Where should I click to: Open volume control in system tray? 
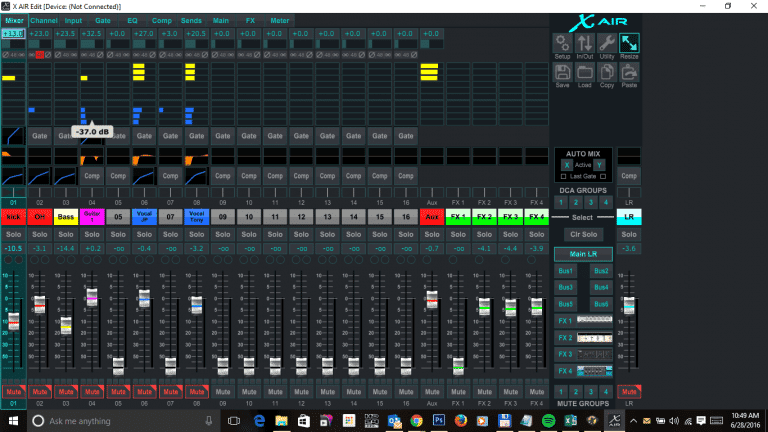point(674,421)
